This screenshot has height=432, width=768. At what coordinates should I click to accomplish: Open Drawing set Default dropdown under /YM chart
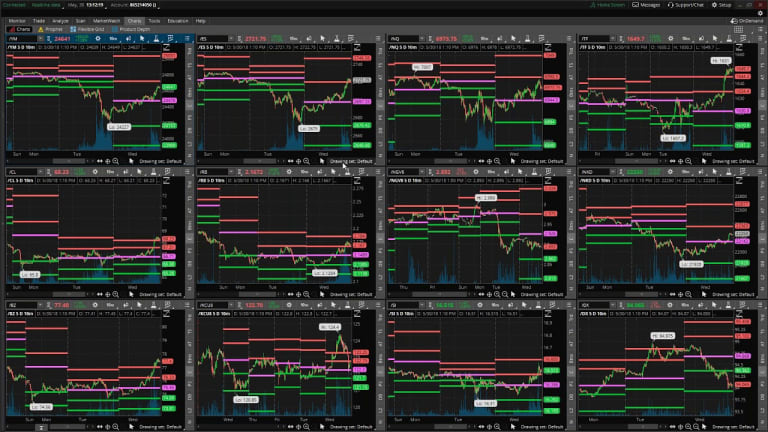click(x=160, y=161)
